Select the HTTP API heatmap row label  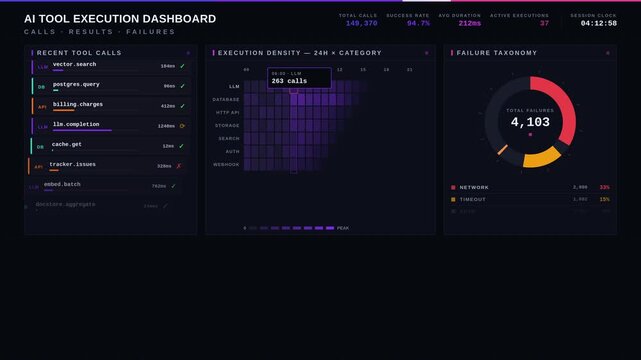(x=227, y=113)
